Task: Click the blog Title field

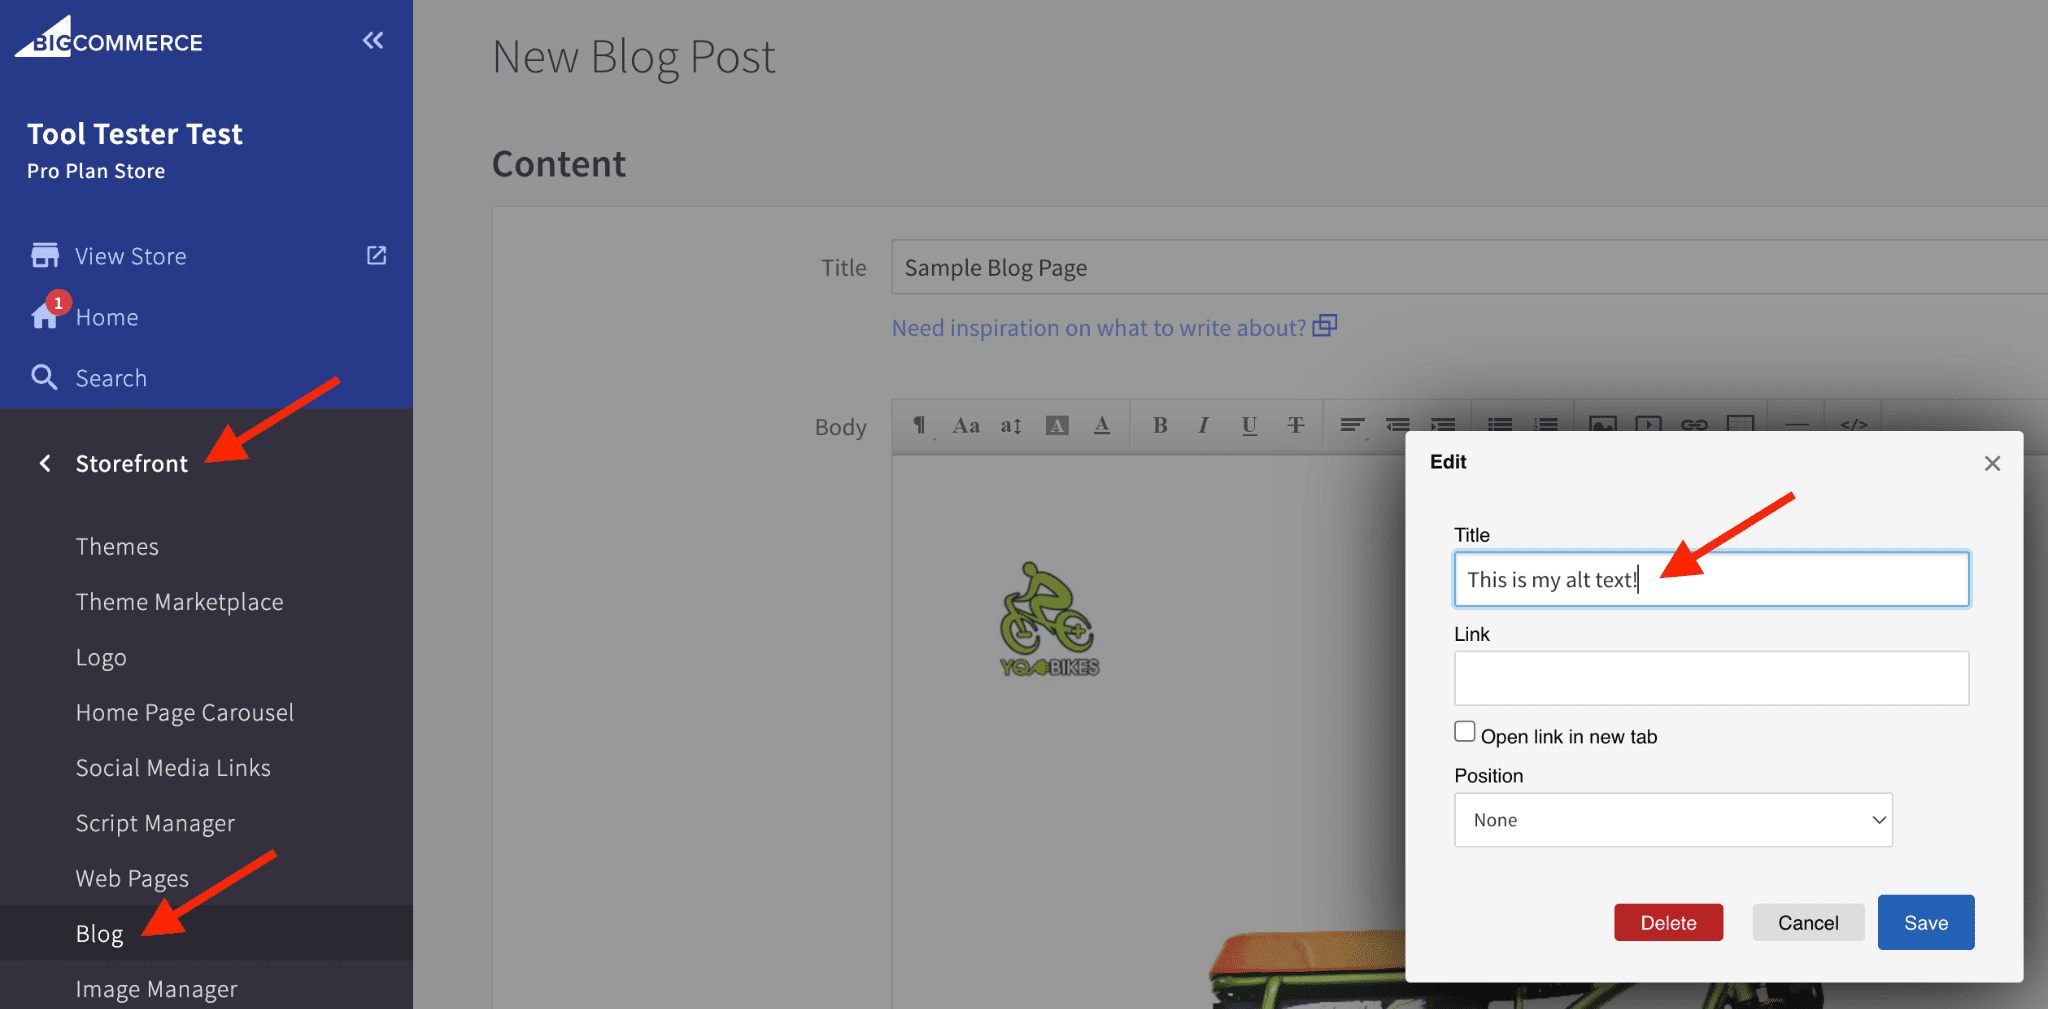Action: click(x=1468, y=267)
